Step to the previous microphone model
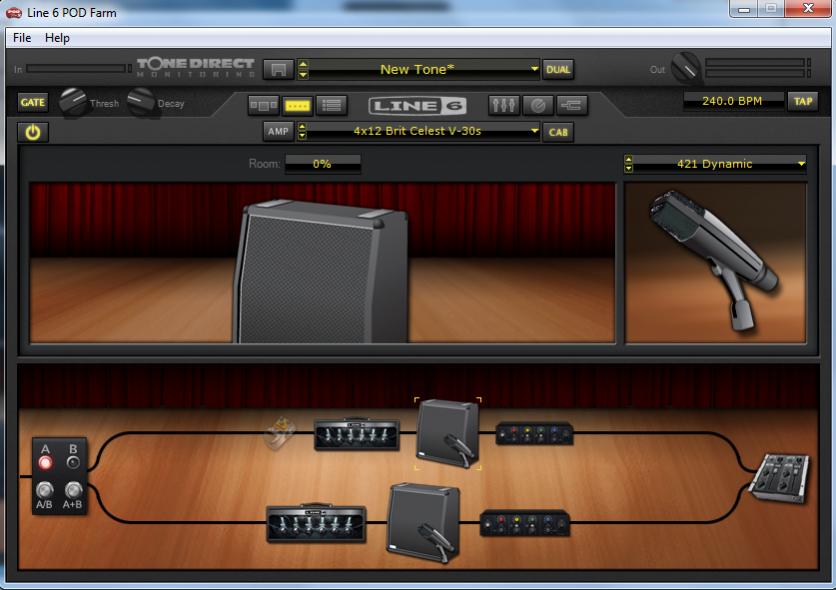Viewport: 836px width, 590px height. pyautogui.click(x=629, y=159)
